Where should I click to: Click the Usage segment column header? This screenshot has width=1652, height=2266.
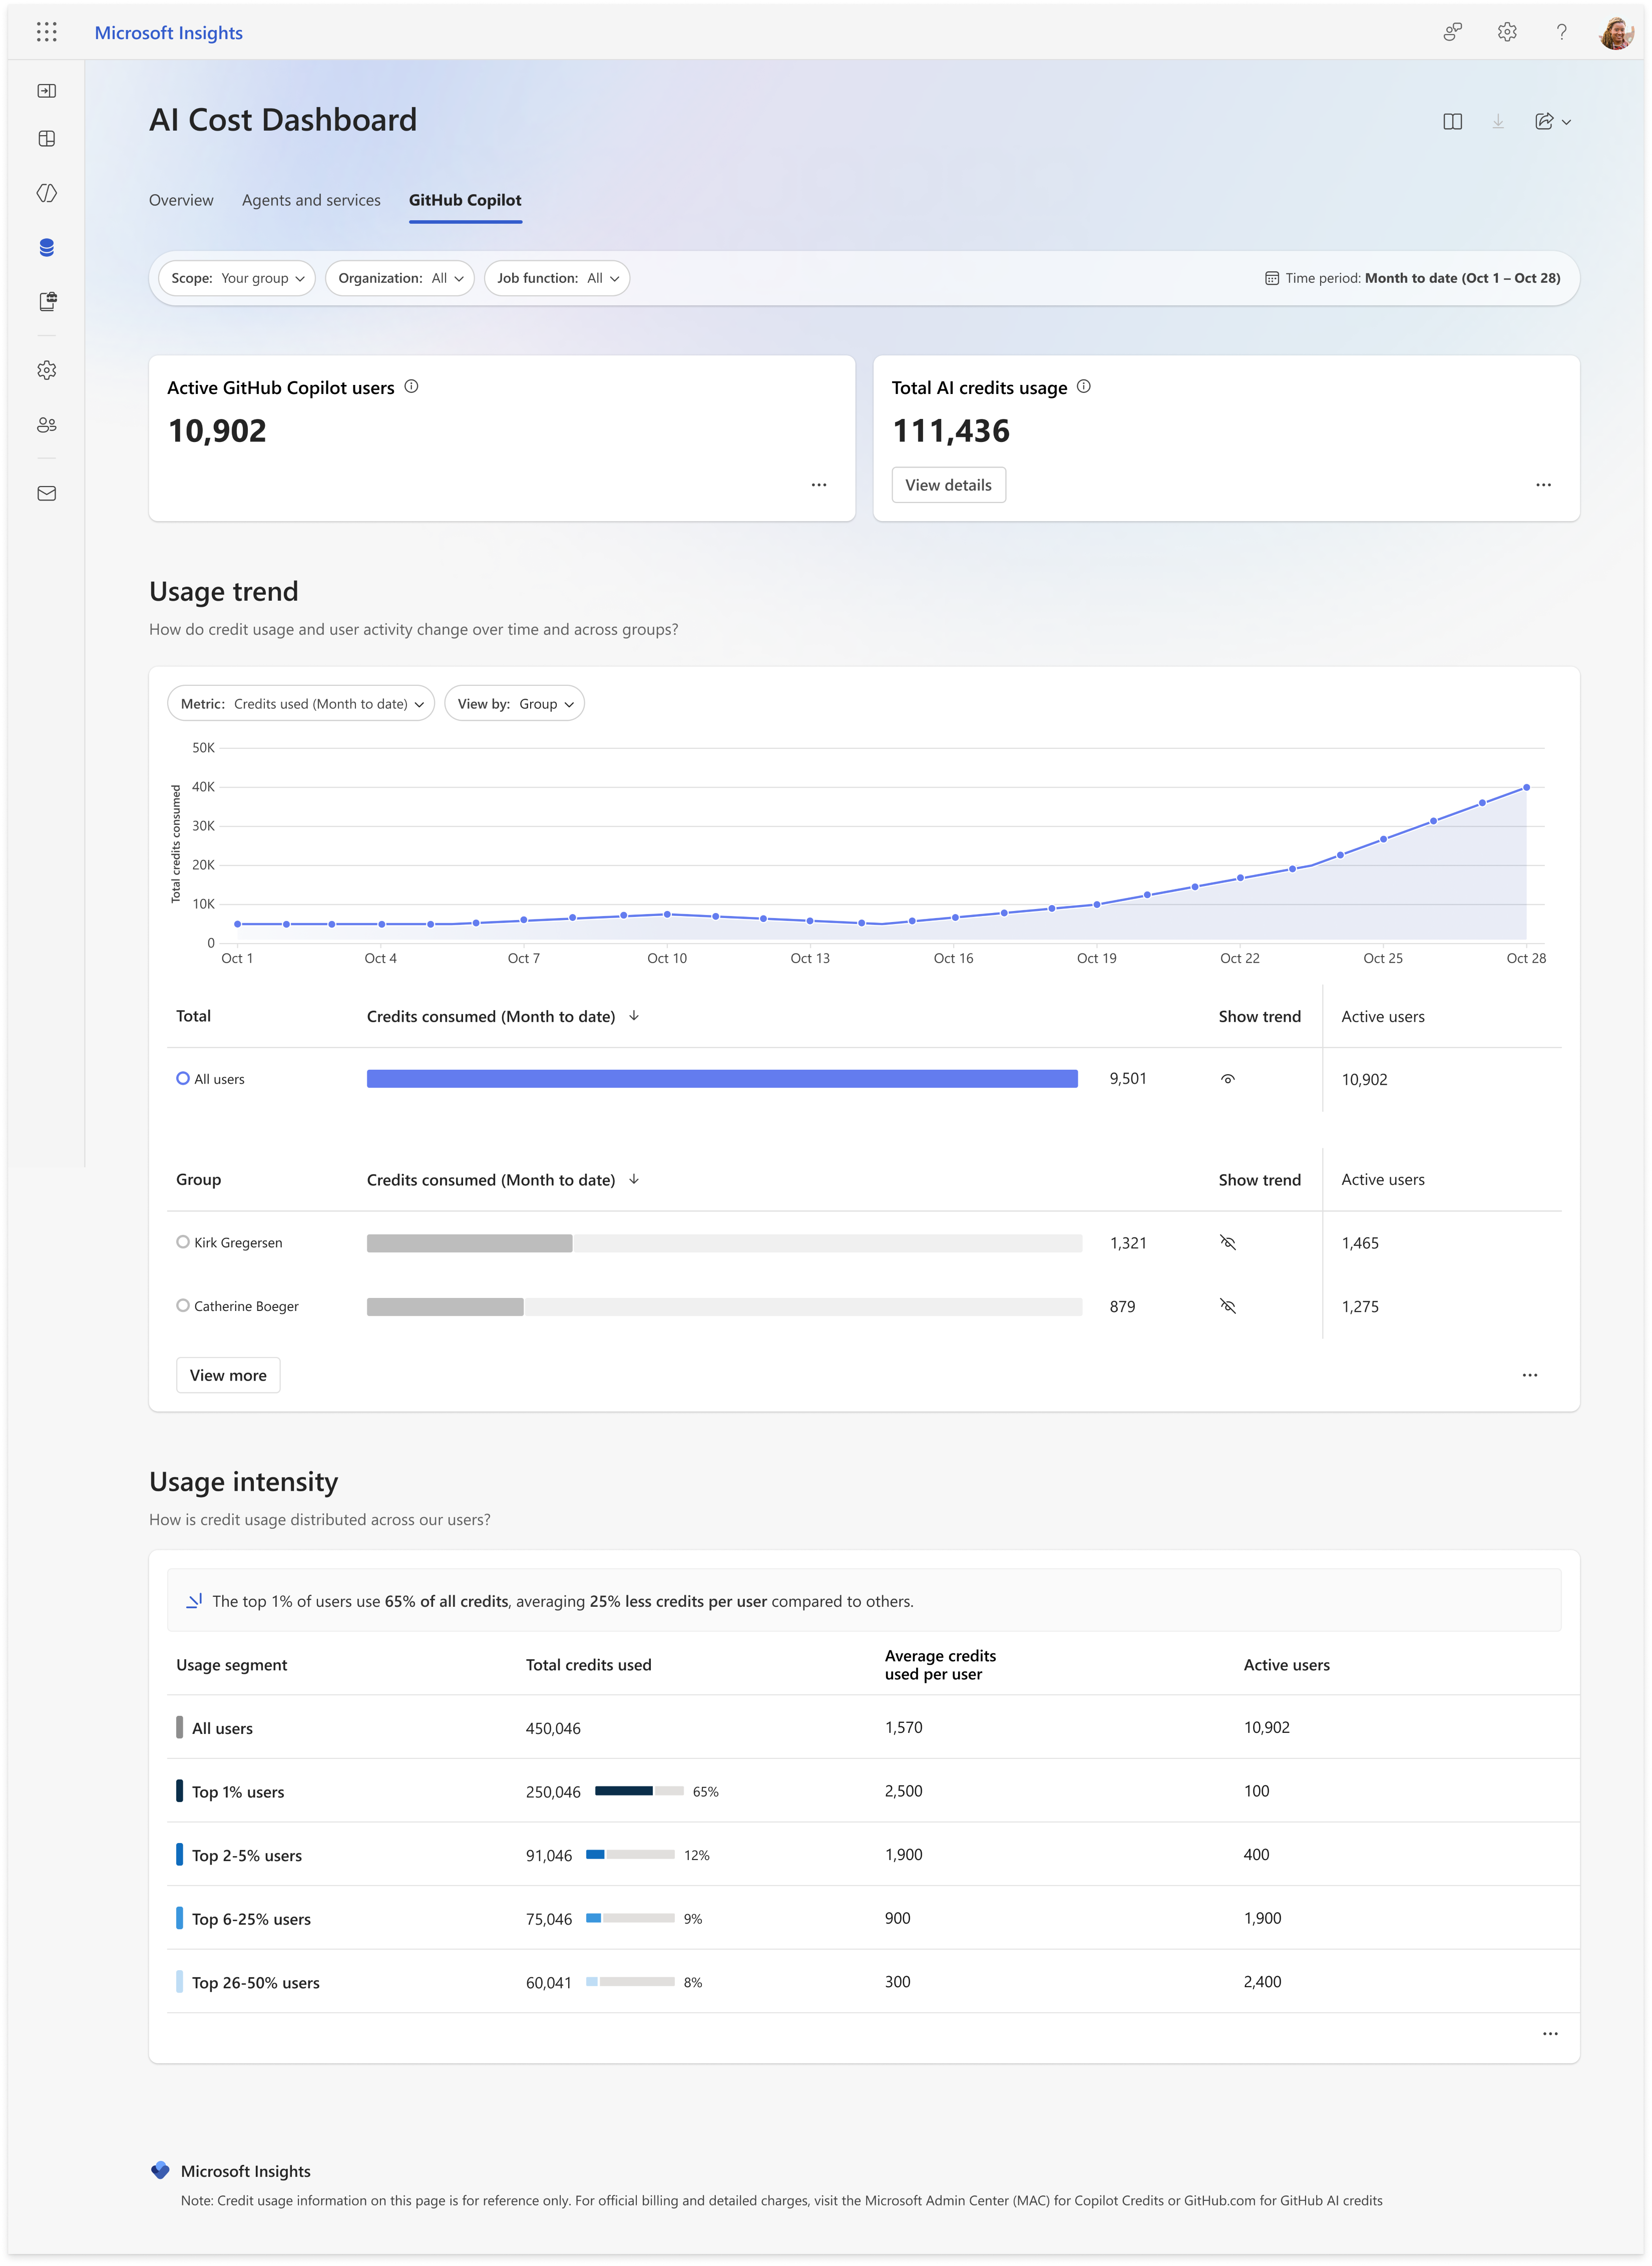[231, 1665]
